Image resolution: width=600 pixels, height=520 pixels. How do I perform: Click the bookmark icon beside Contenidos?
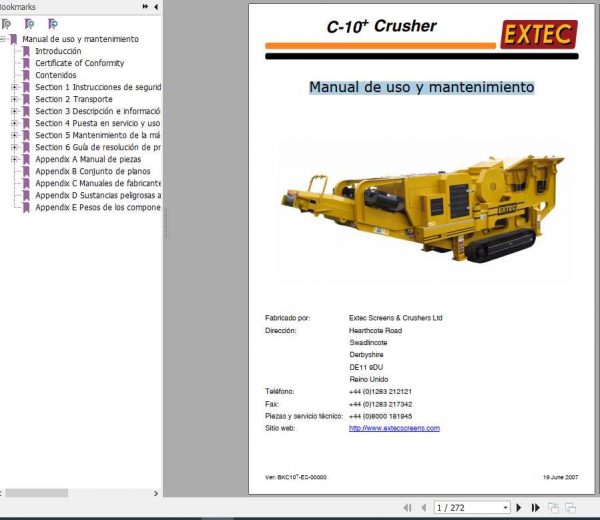(26, 75)
